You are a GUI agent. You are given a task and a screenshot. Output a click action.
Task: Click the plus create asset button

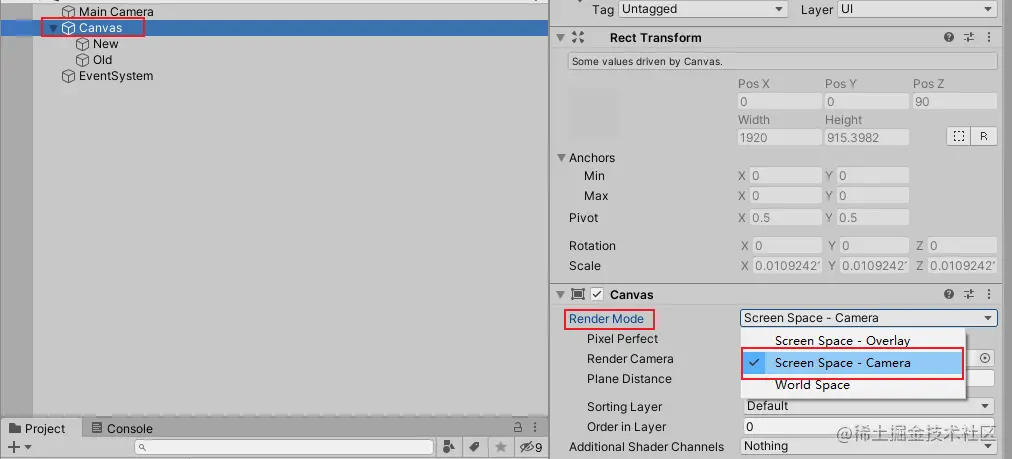click(13, 447)
